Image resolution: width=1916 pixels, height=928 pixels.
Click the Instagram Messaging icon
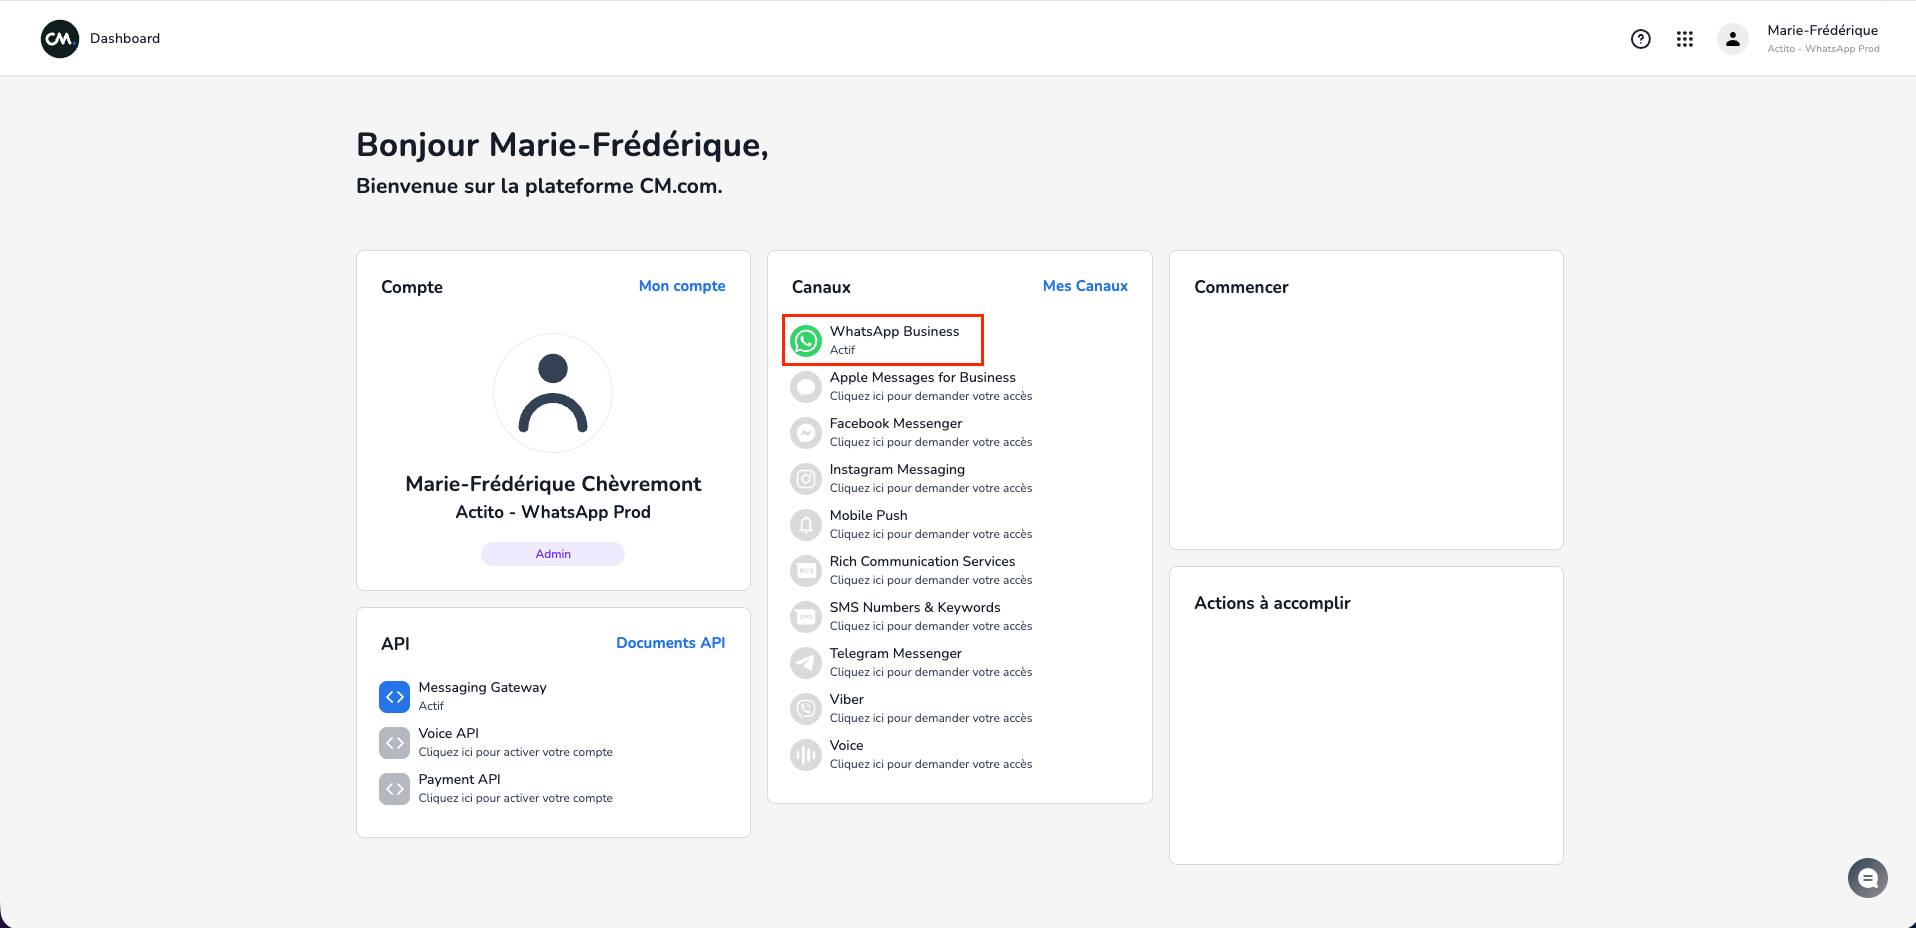click(x=806, y=479)
